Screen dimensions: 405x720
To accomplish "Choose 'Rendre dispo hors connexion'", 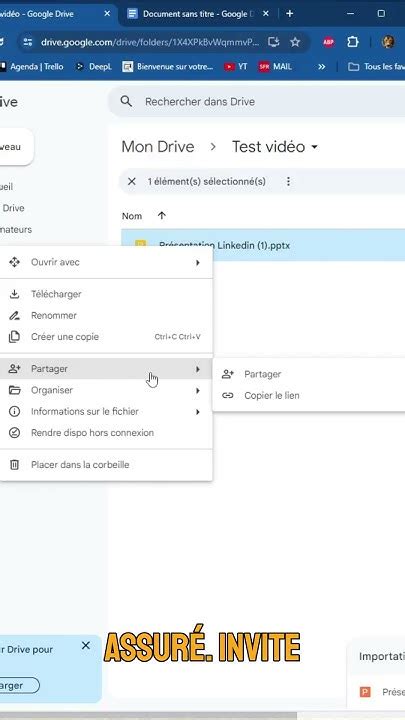I will (106, 433).
